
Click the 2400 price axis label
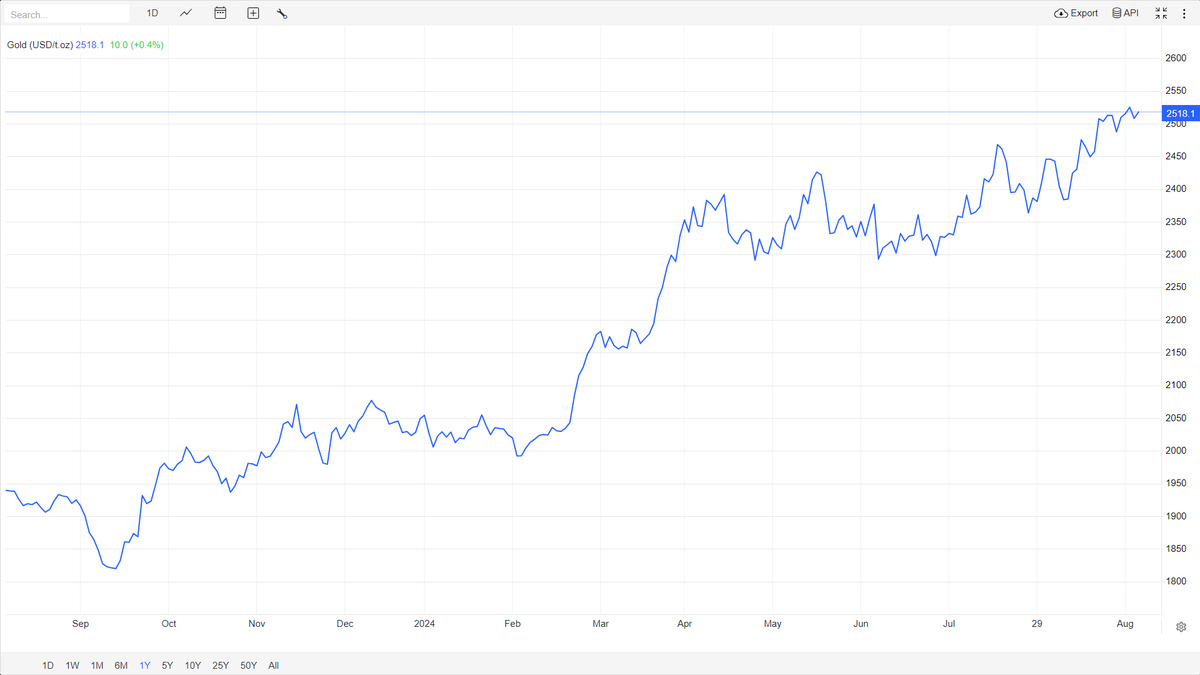pos(1176,189)
